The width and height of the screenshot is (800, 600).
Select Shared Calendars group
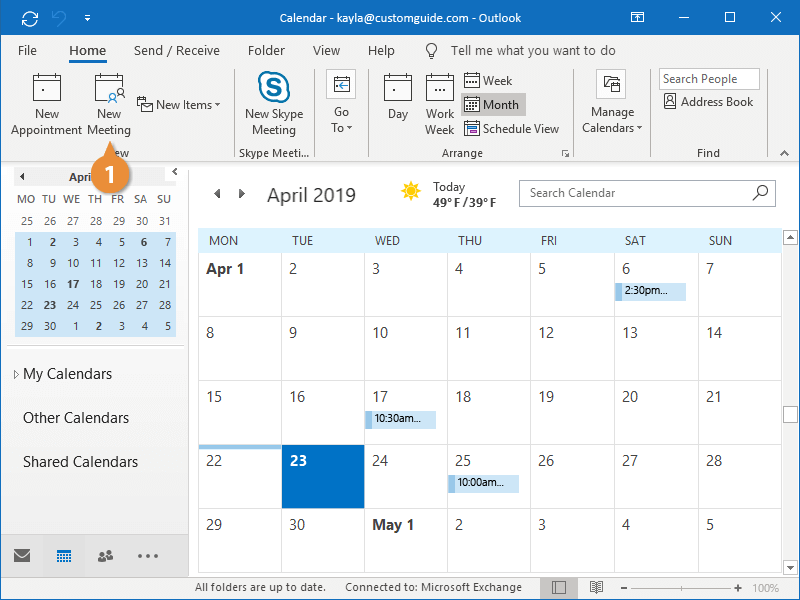(80, 462)
